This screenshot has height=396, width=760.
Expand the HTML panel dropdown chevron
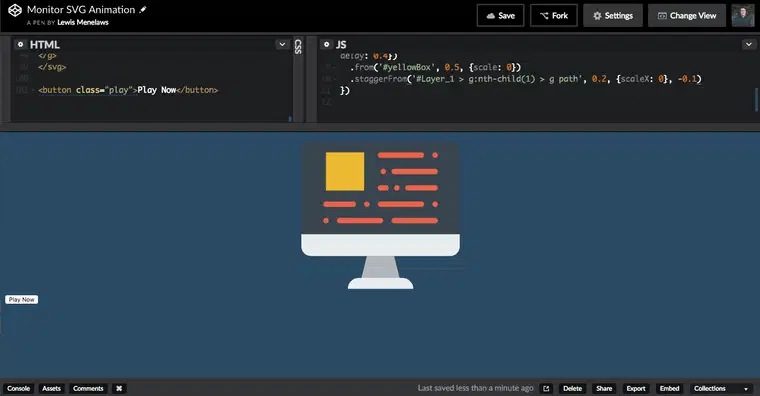pos(282,44)
